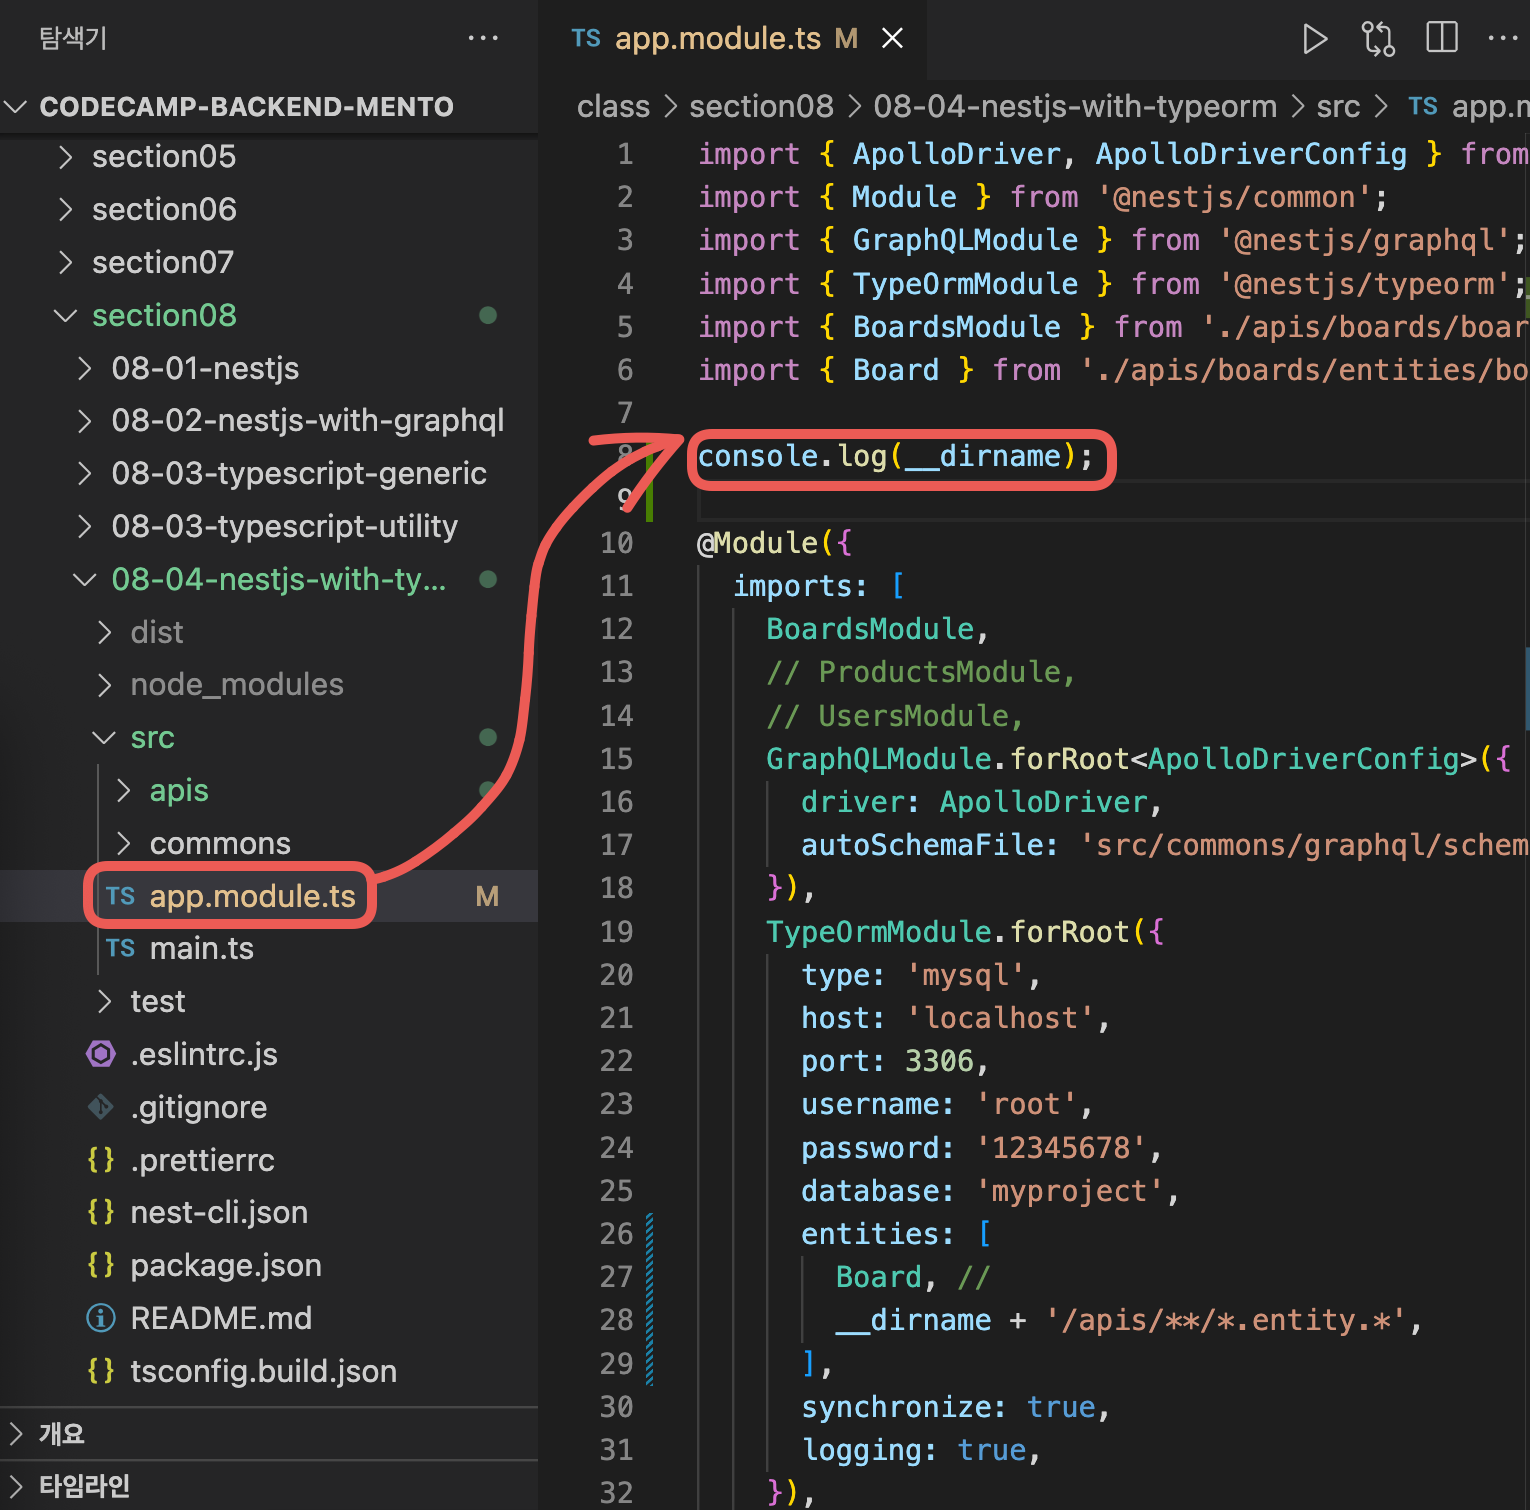This screenshot has height=1510, width=1530.
Task: Click the 'TypeOrmModule.forRoot' call
Action: 947,932
